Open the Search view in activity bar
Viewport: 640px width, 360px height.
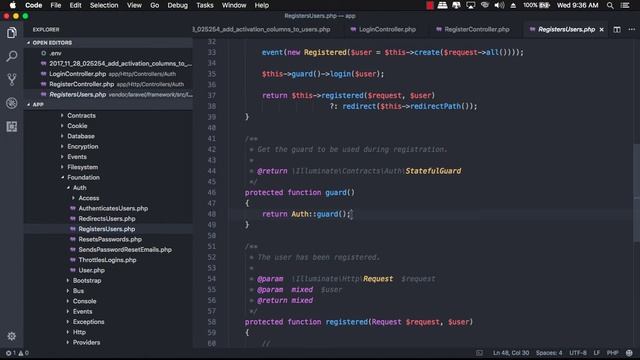point(11,56)
